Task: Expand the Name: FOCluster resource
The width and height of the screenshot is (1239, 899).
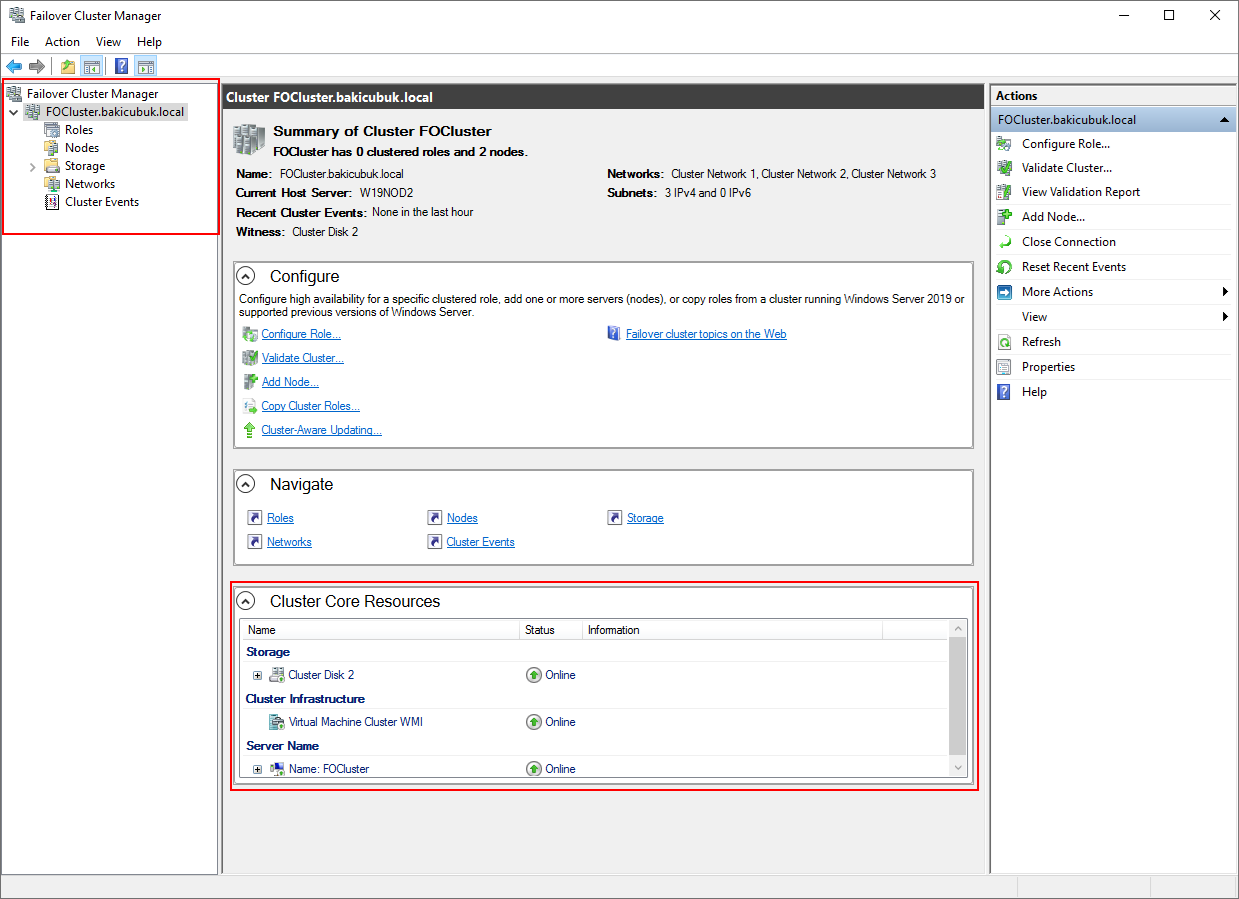Action: (257, 769)
